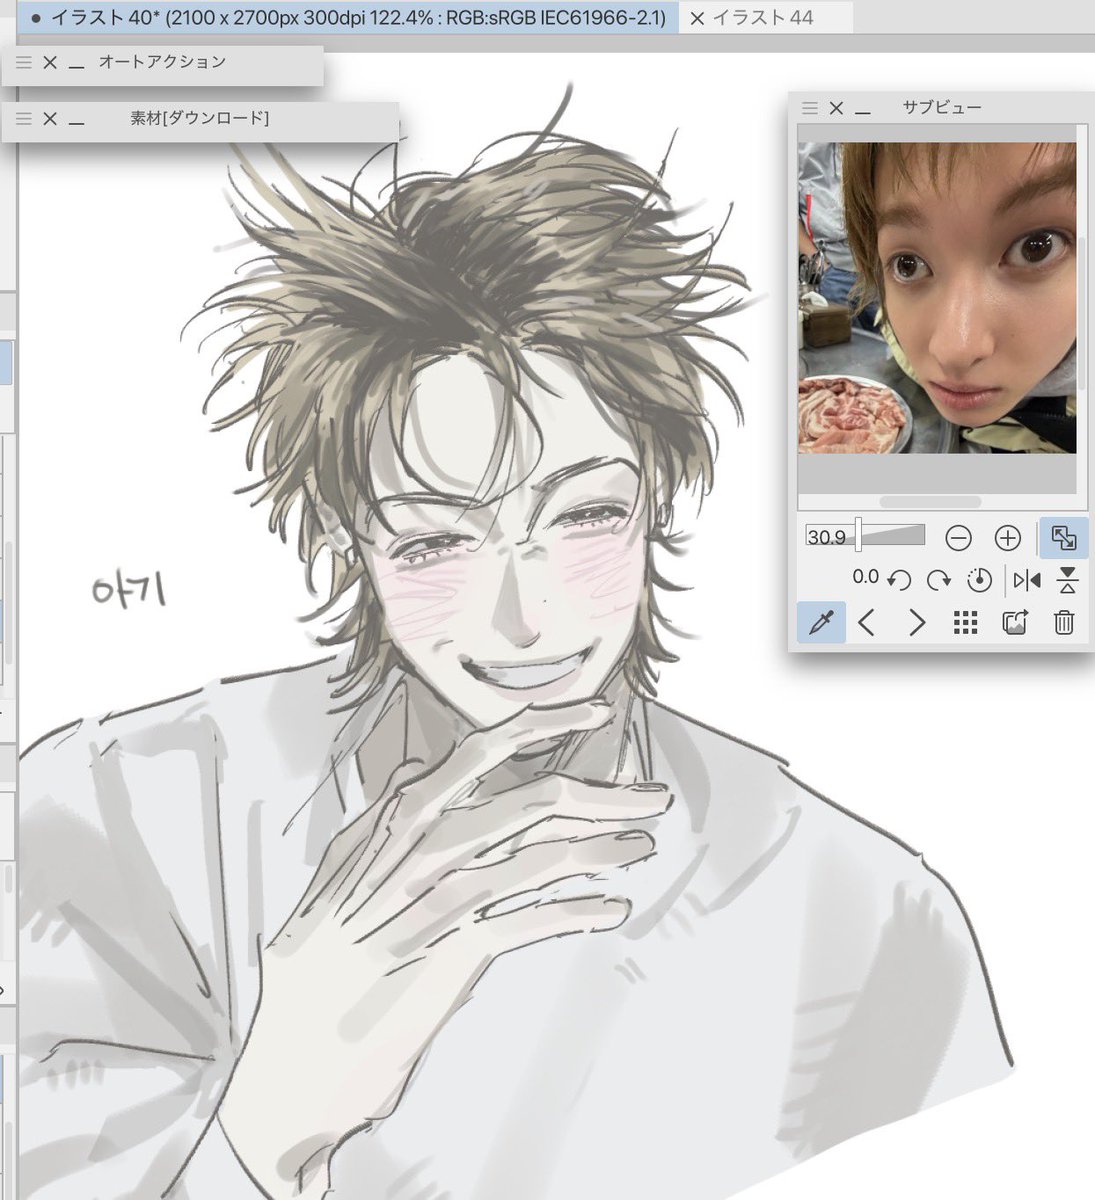The height and width of the screenshot is (1200, 1095).
Task: Click the オートアクション panel title
Action: click(x=162, y=62)
